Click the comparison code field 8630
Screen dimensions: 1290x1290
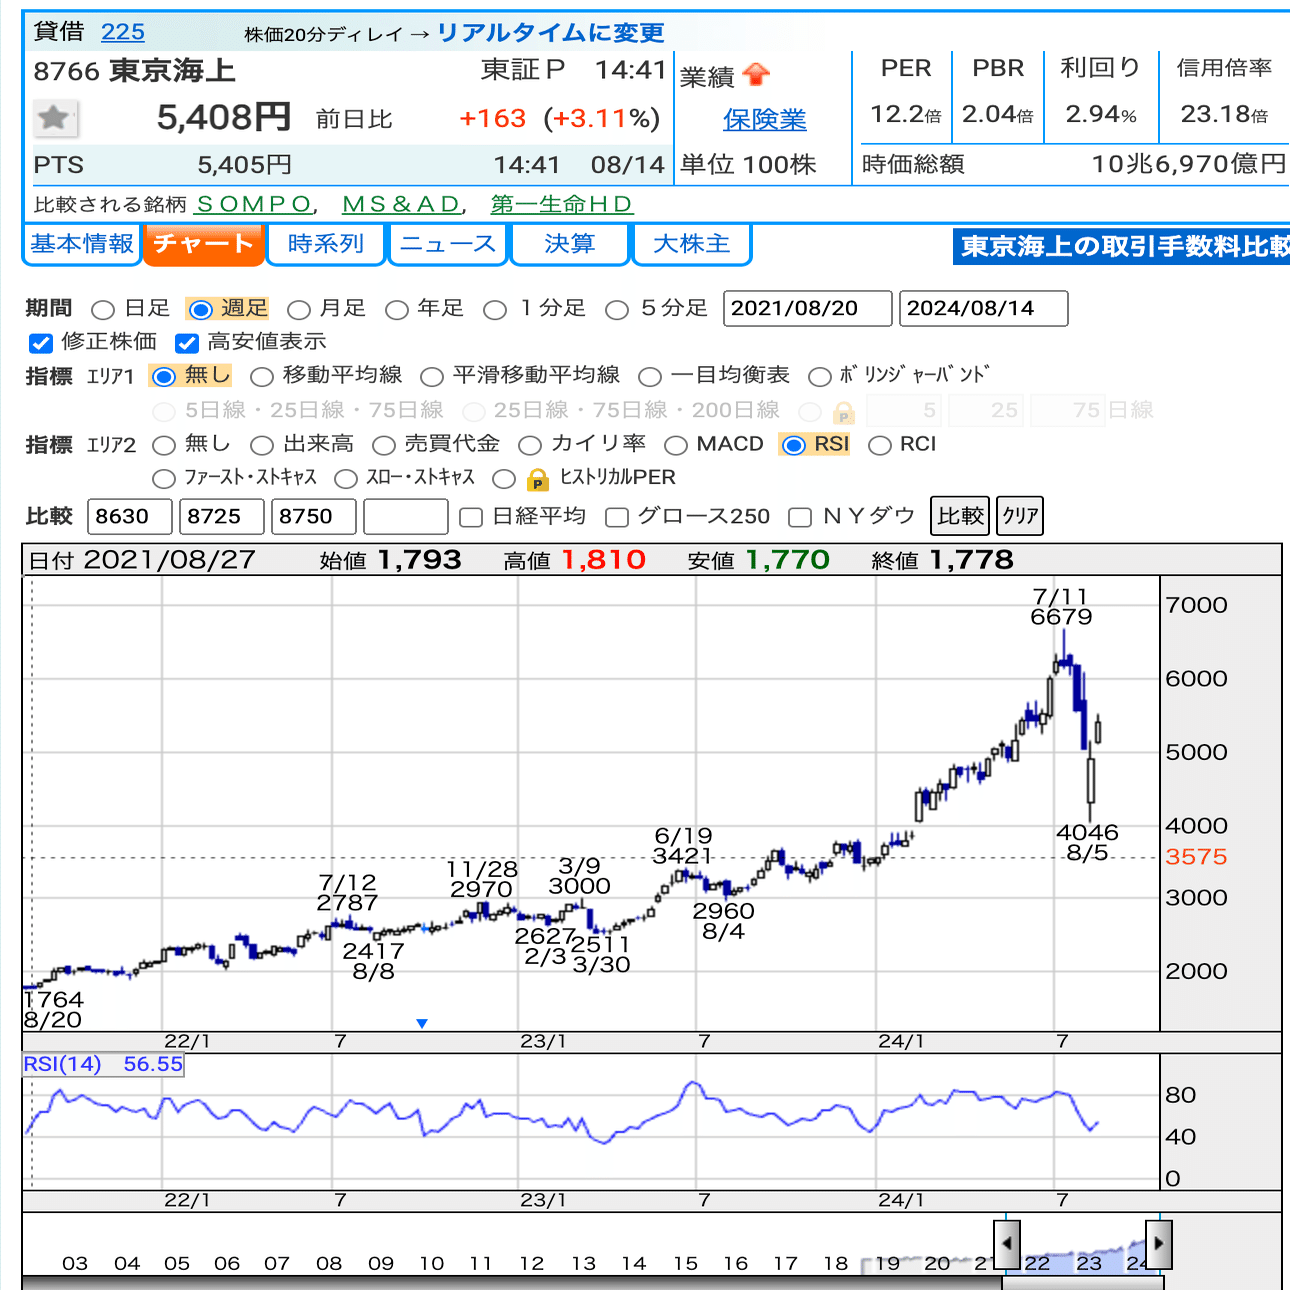point(130,517)
